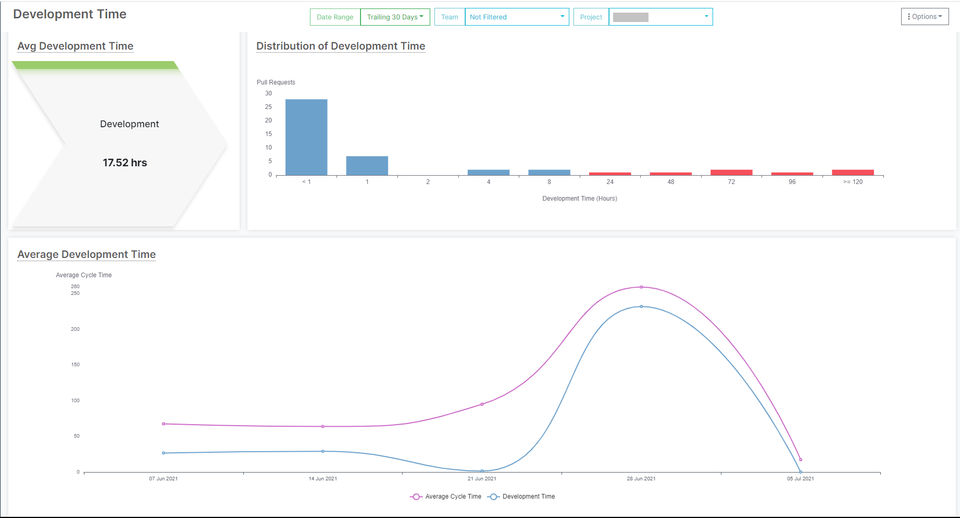Select the blue bar for 1 hour
The height and width of the screenshot is (518, 960).
pyautogui.click(x=367, y=166)
